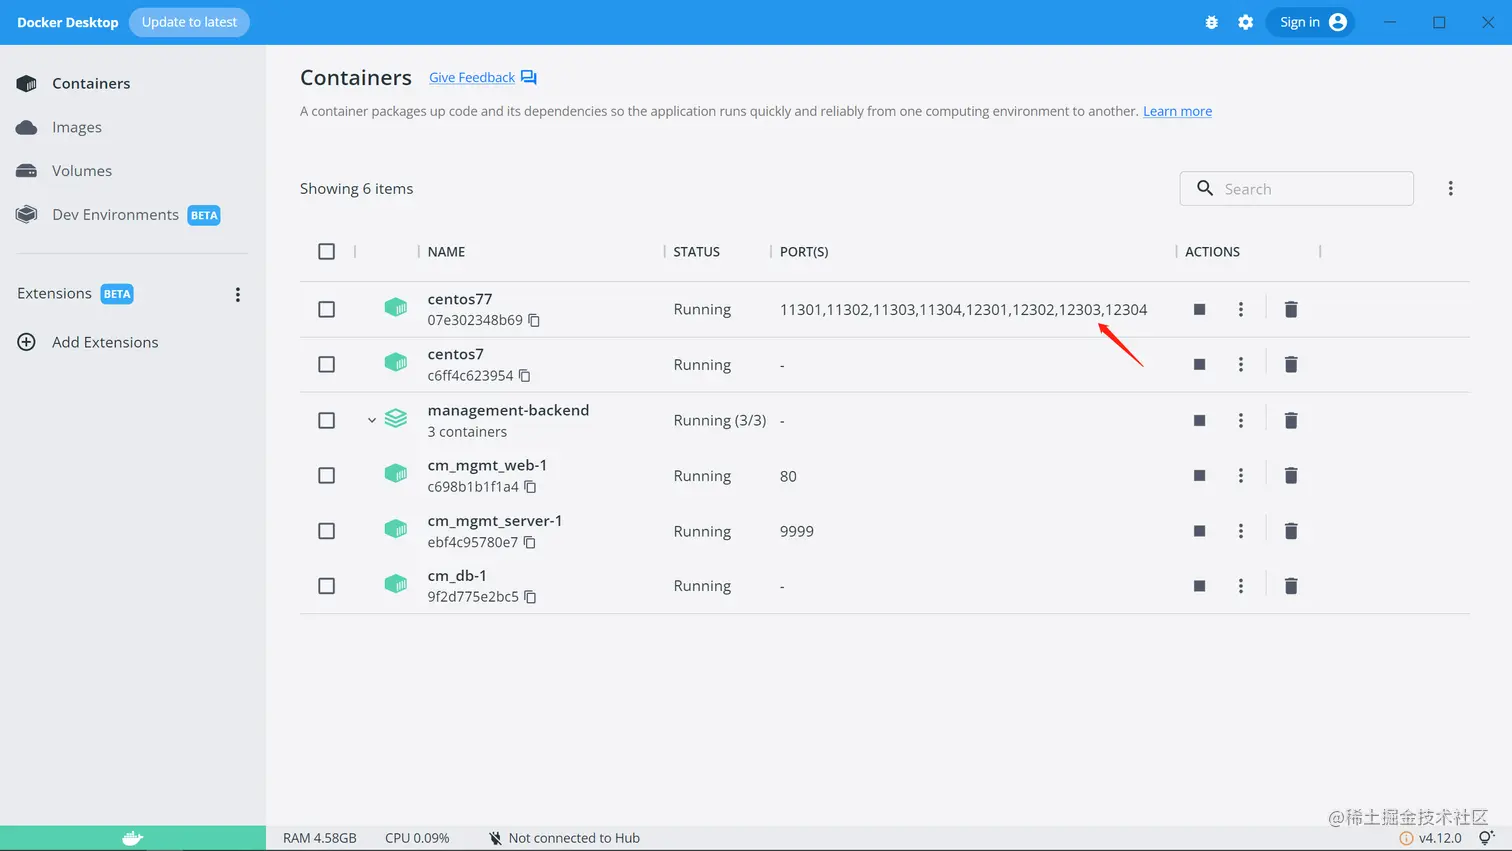Delete the cm_mgmt_server-1 container

tap(1291, 531)
